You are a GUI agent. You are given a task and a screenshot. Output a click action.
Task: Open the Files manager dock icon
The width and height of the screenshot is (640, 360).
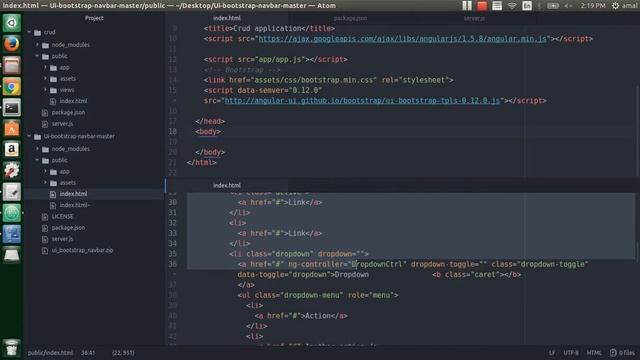pos(11,65)
